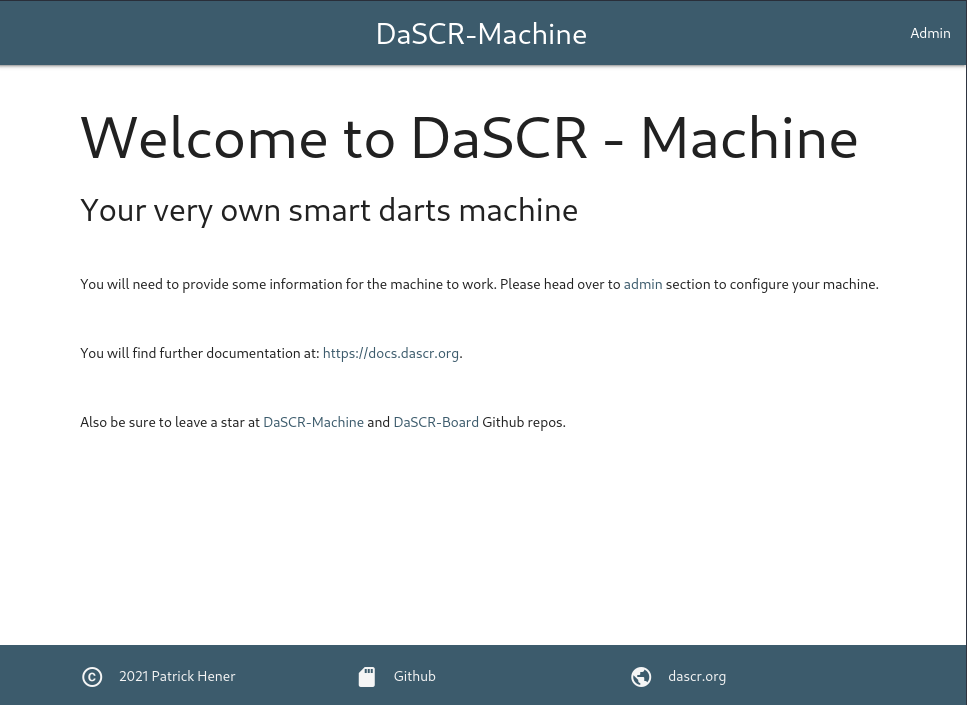Open https://docs.dascr.org documentation link

[390, 353]
